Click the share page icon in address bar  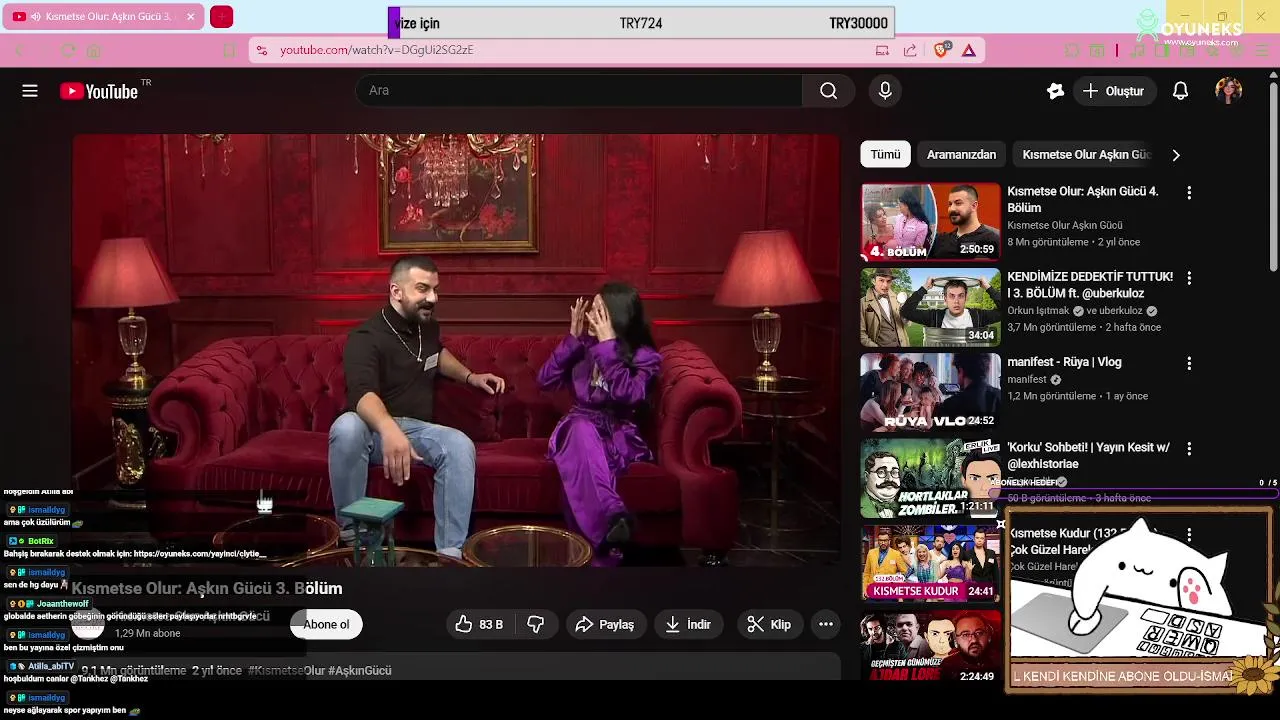[x=910, y=50]
